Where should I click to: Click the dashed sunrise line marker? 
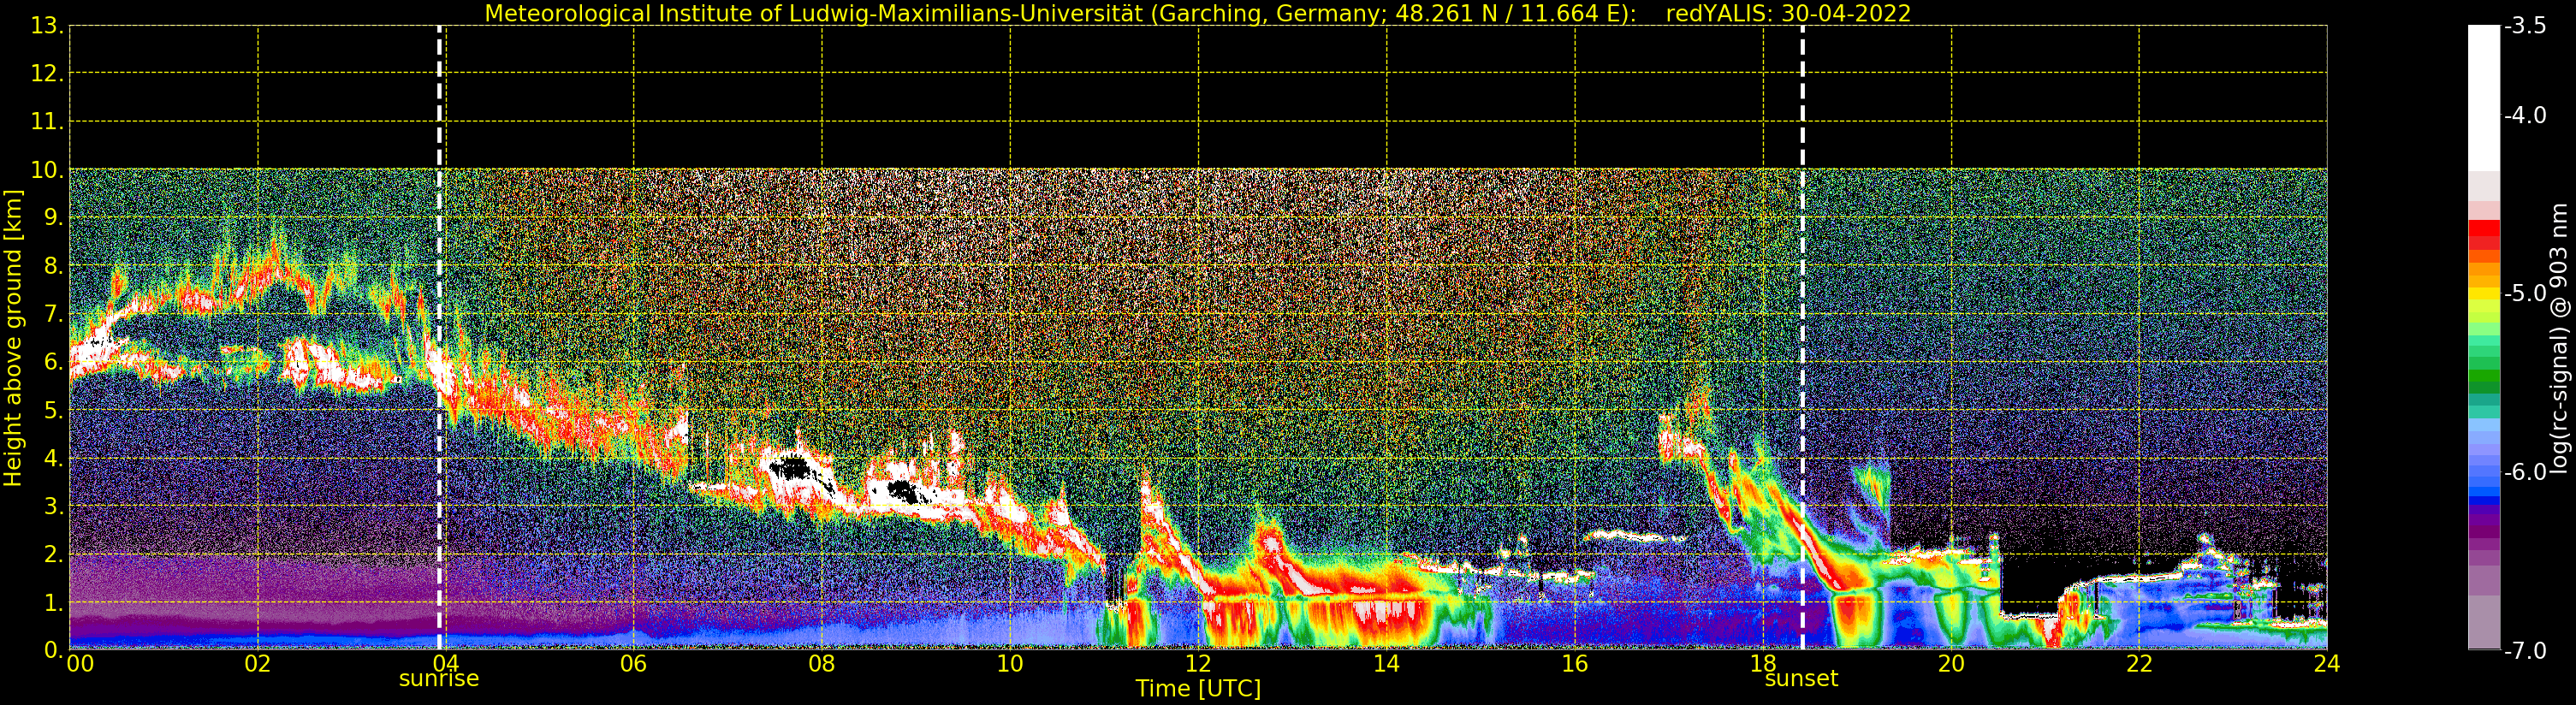[439, 337]
